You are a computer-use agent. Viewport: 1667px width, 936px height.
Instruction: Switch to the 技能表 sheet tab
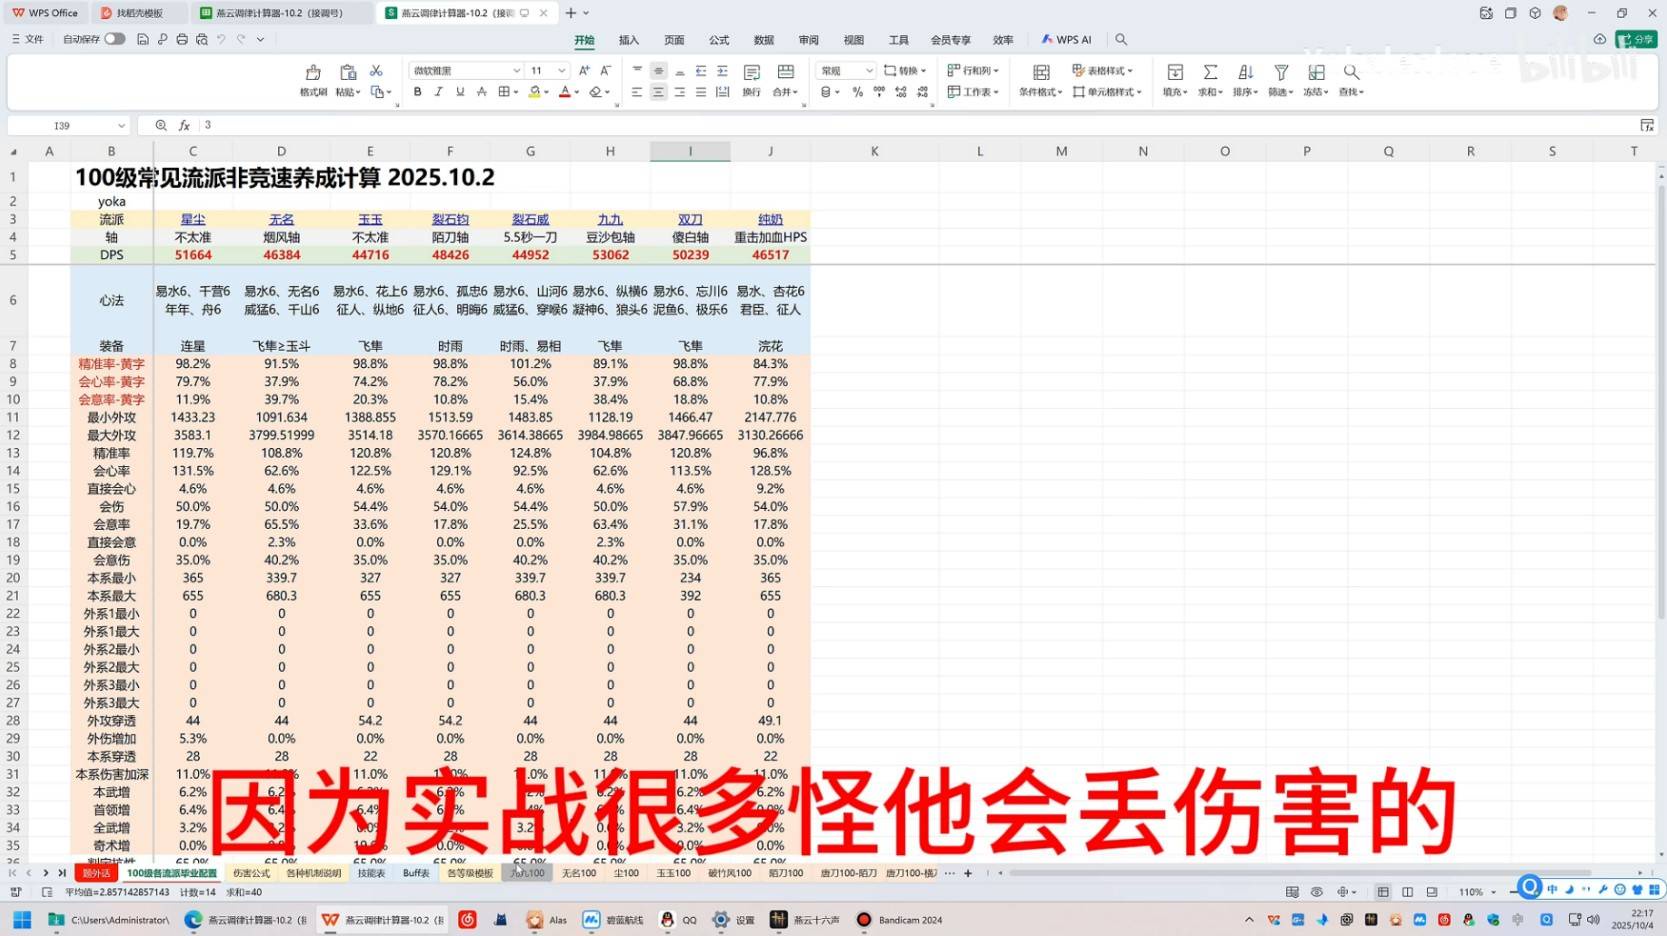coord(371,873)
